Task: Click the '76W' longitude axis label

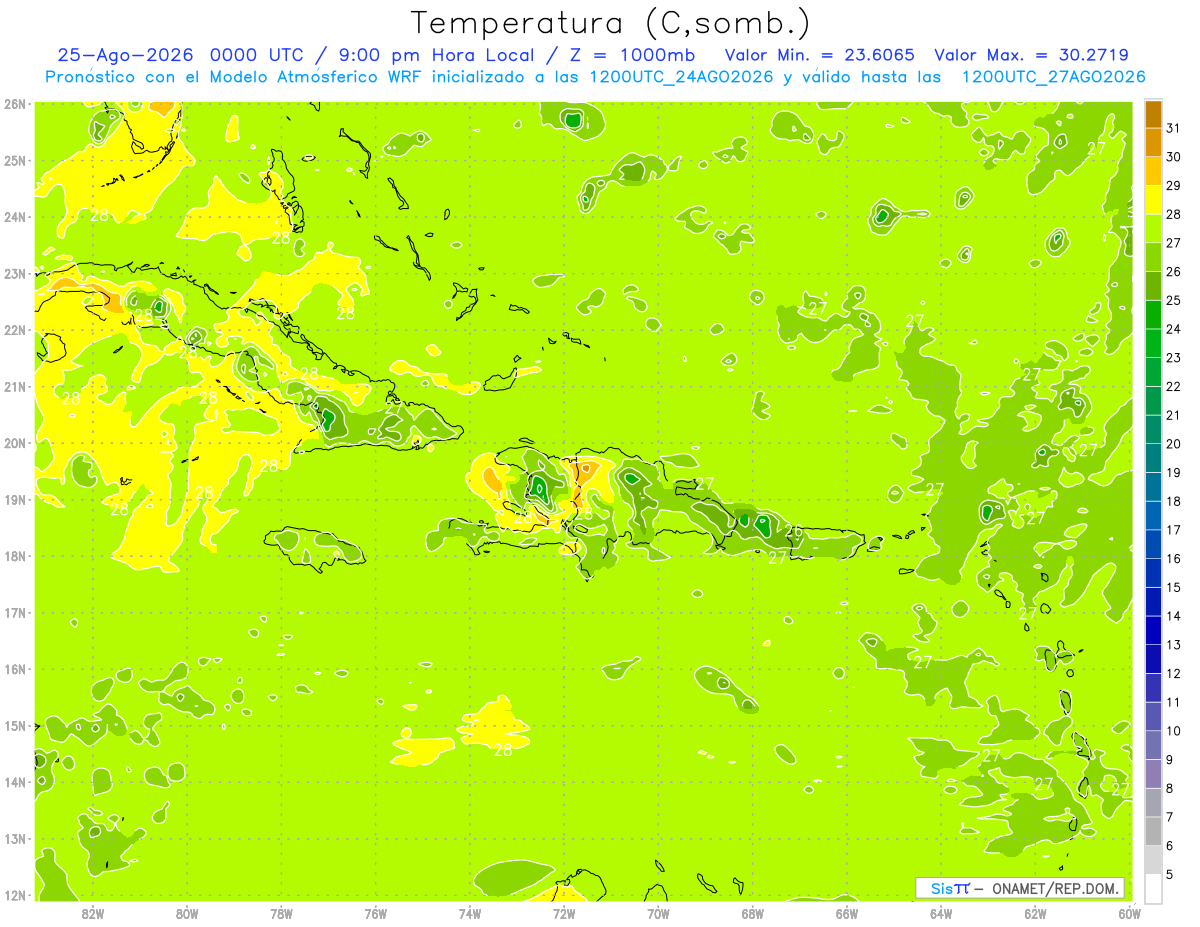Action: [376, 913]
